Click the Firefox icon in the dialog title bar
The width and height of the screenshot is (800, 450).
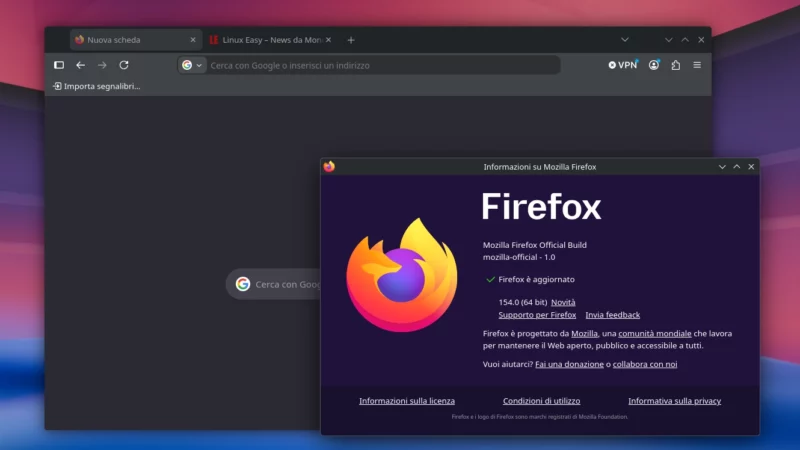330,167
